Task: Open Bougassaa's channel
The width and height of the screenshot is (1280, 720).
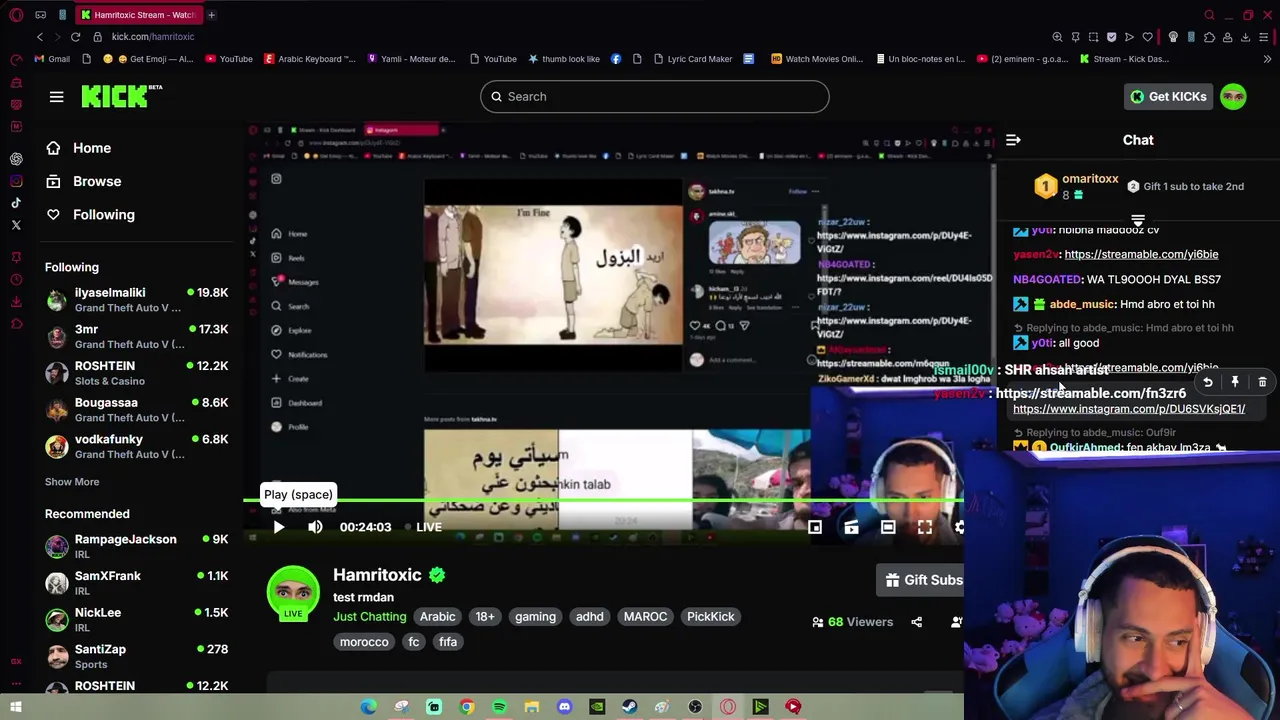Action: pyautogui.click(x=137, y=410)
